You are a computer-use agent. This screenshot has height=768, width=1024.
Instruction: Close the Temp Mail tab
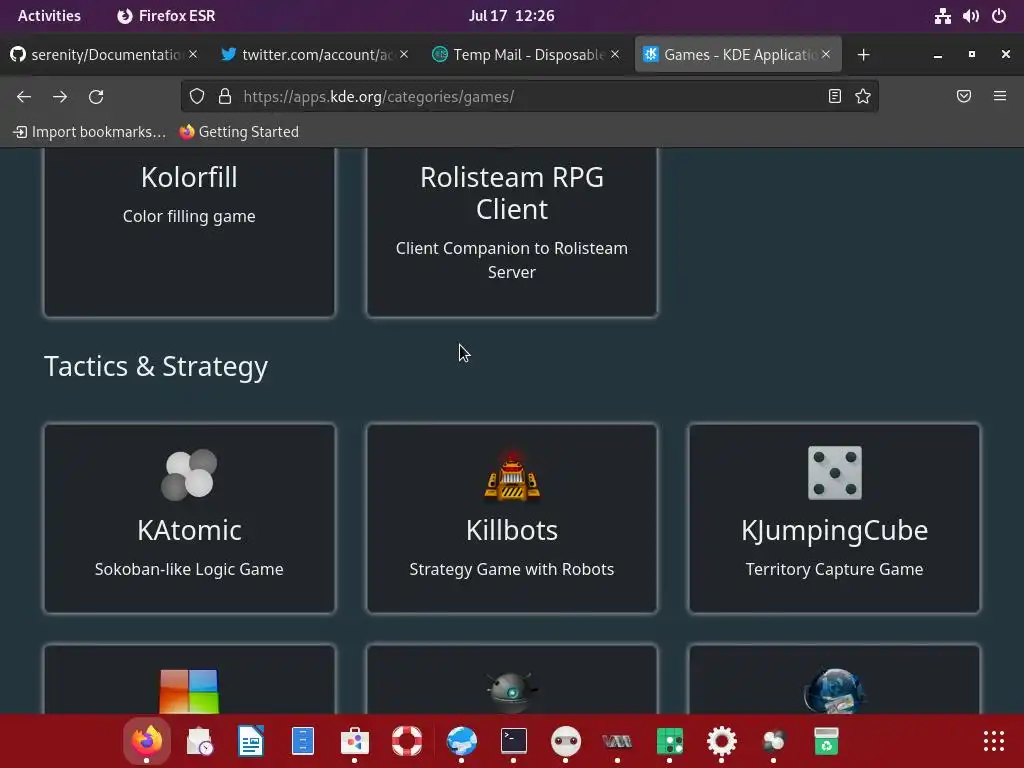click(x=615, y=54)
